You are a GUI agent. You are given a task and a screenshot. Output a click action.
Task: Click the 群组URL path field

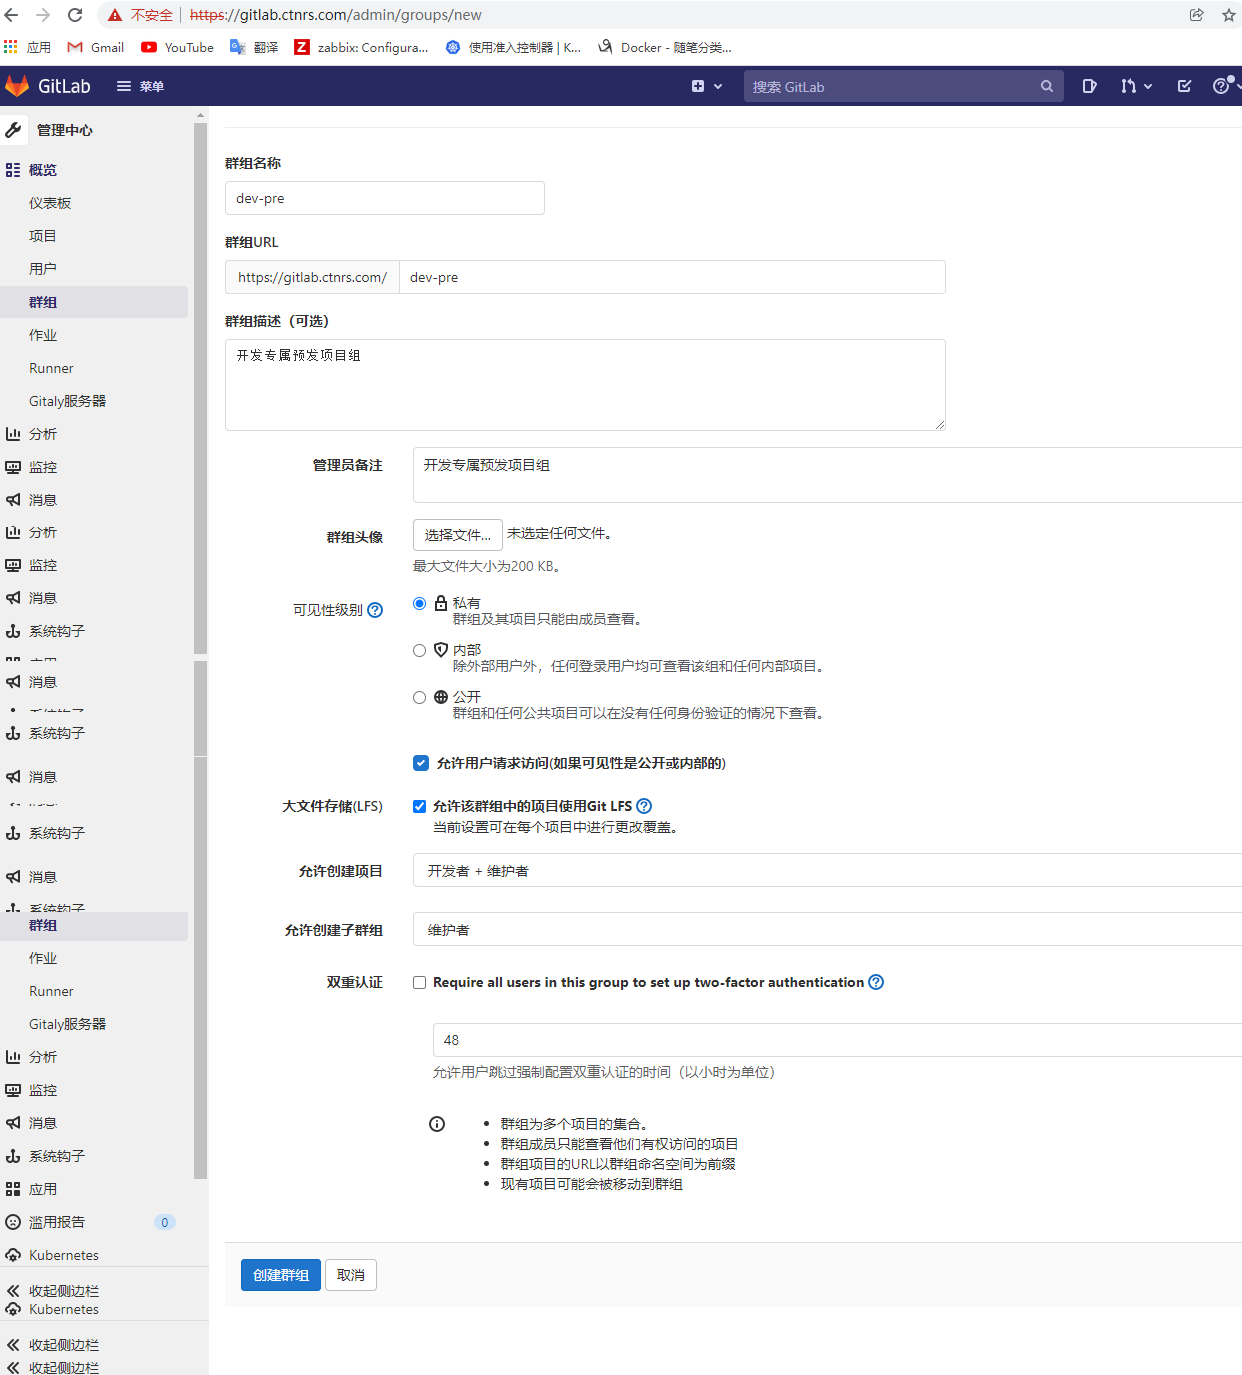point(672,277)
